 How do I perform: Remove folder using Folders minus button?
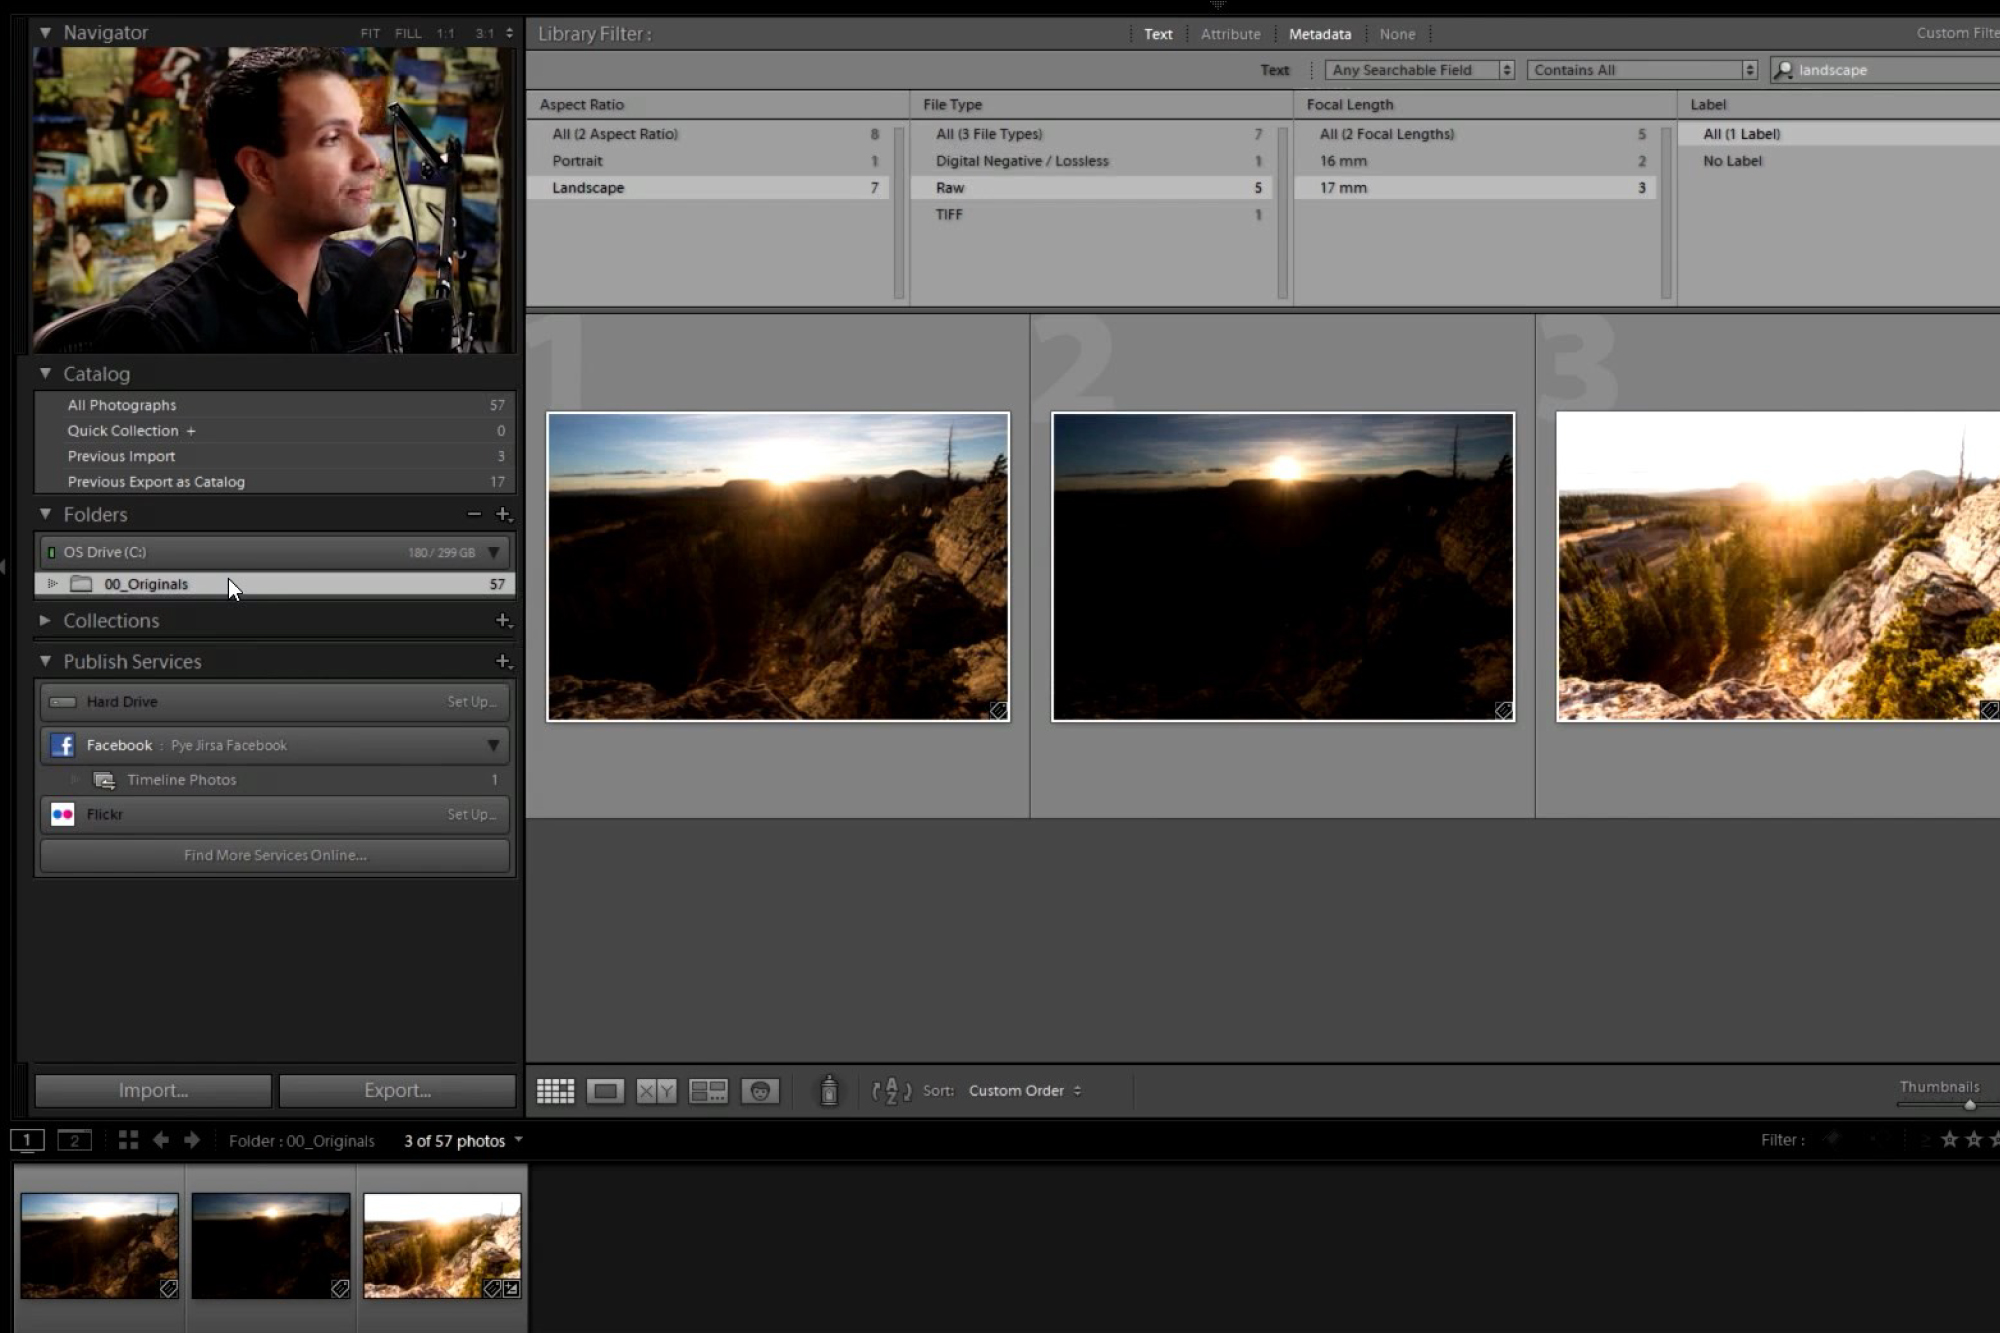pyautogui.click(x=474, y=514)
